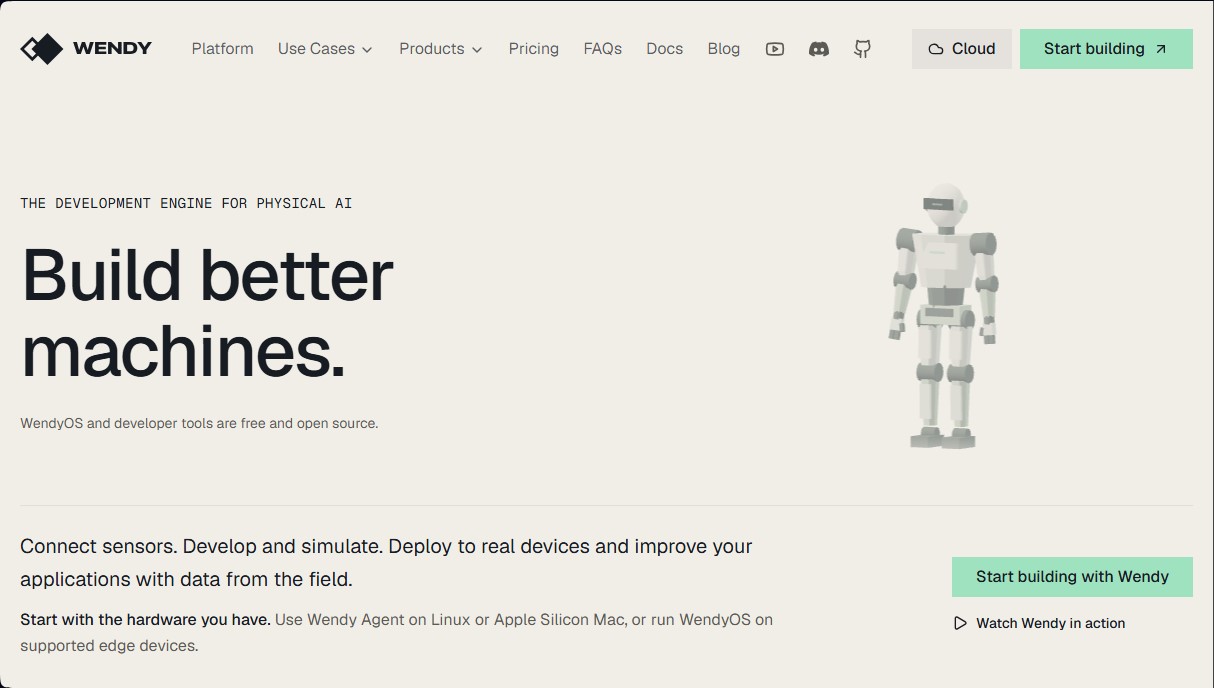Click the Start building header button
The height and width of the screenshot is (688, 1214).
[x=1106, y=49]
